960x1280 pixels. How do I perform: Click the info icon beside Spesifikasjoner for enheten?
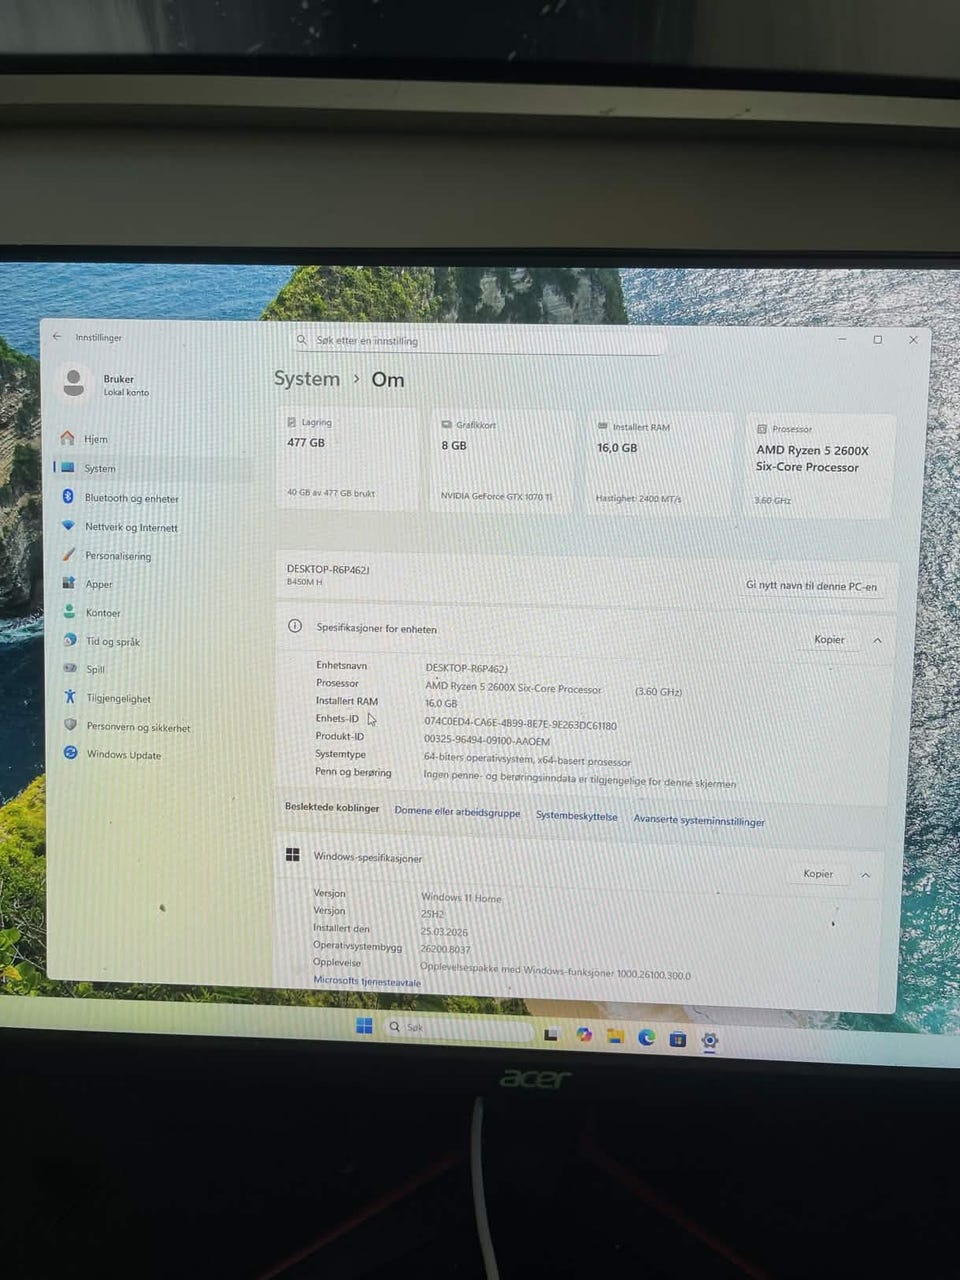pyautogui.click(x=295, y=626)
